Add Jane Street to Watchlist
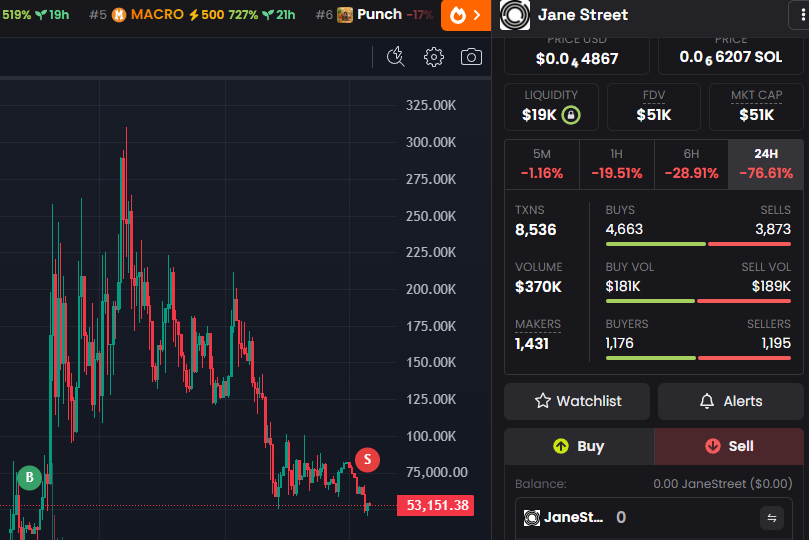Viewport: 809px width, 540px height. click(577, 401)
